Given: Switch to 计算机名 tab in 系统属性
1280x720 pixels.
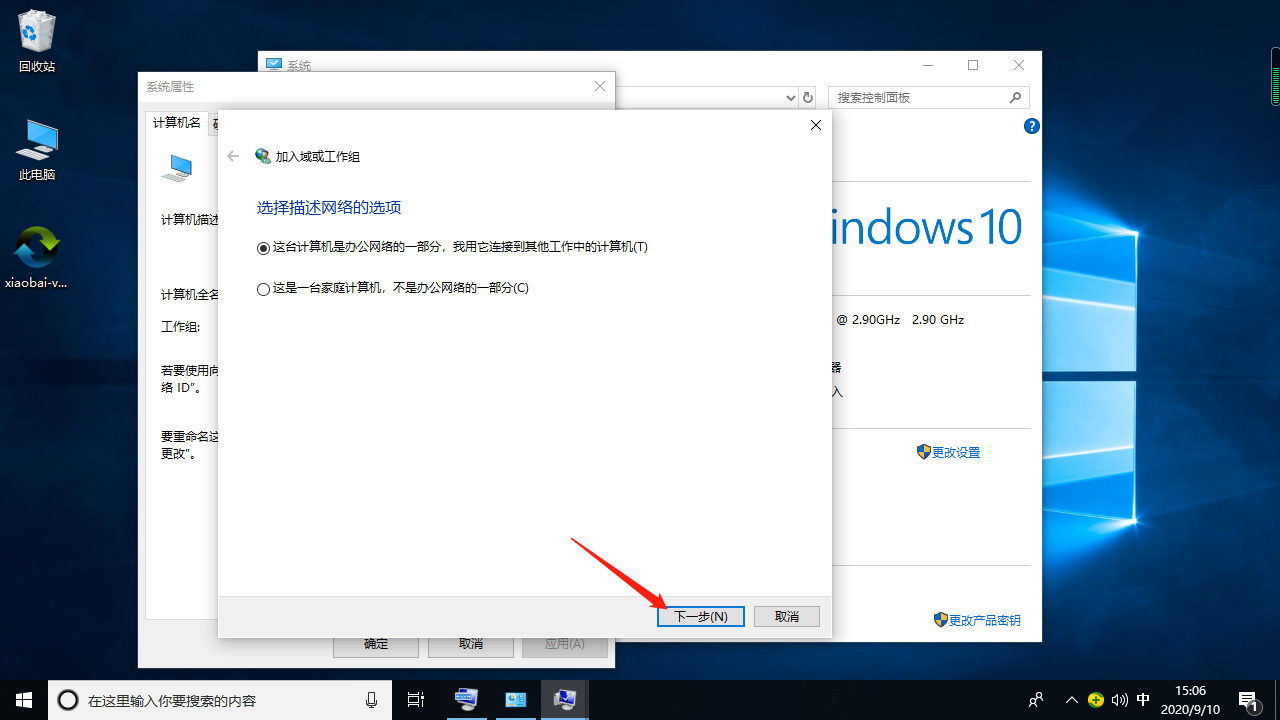Looking at the screenshot, I should click(177, 123).
